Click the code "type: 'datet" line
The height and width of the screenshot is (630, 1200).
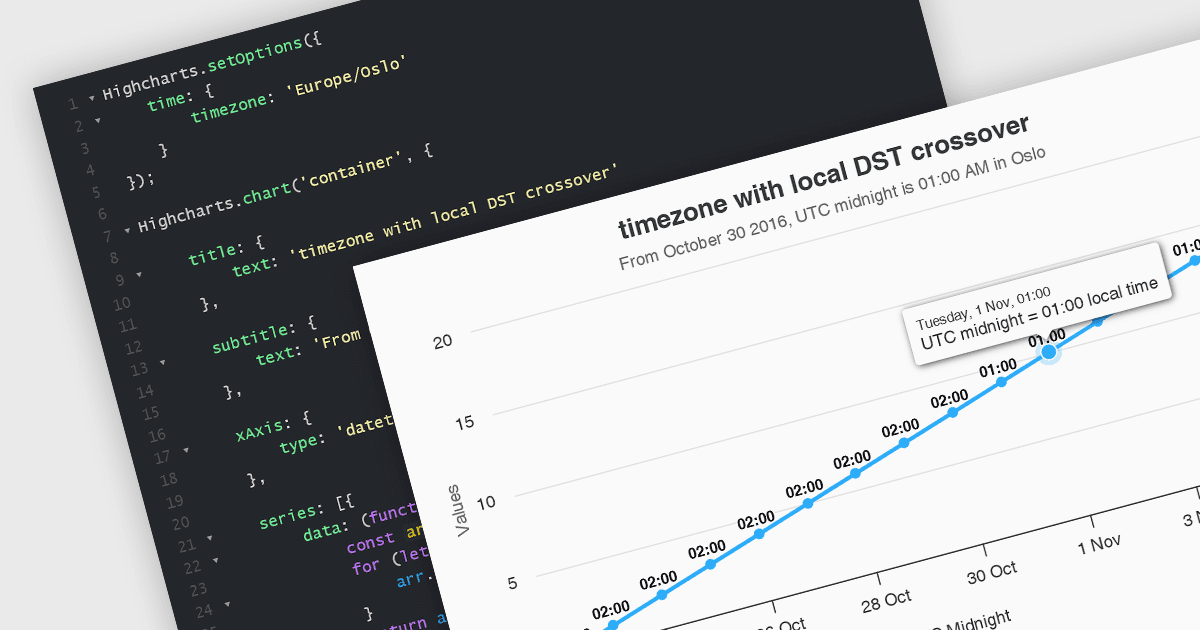(338, 434)
